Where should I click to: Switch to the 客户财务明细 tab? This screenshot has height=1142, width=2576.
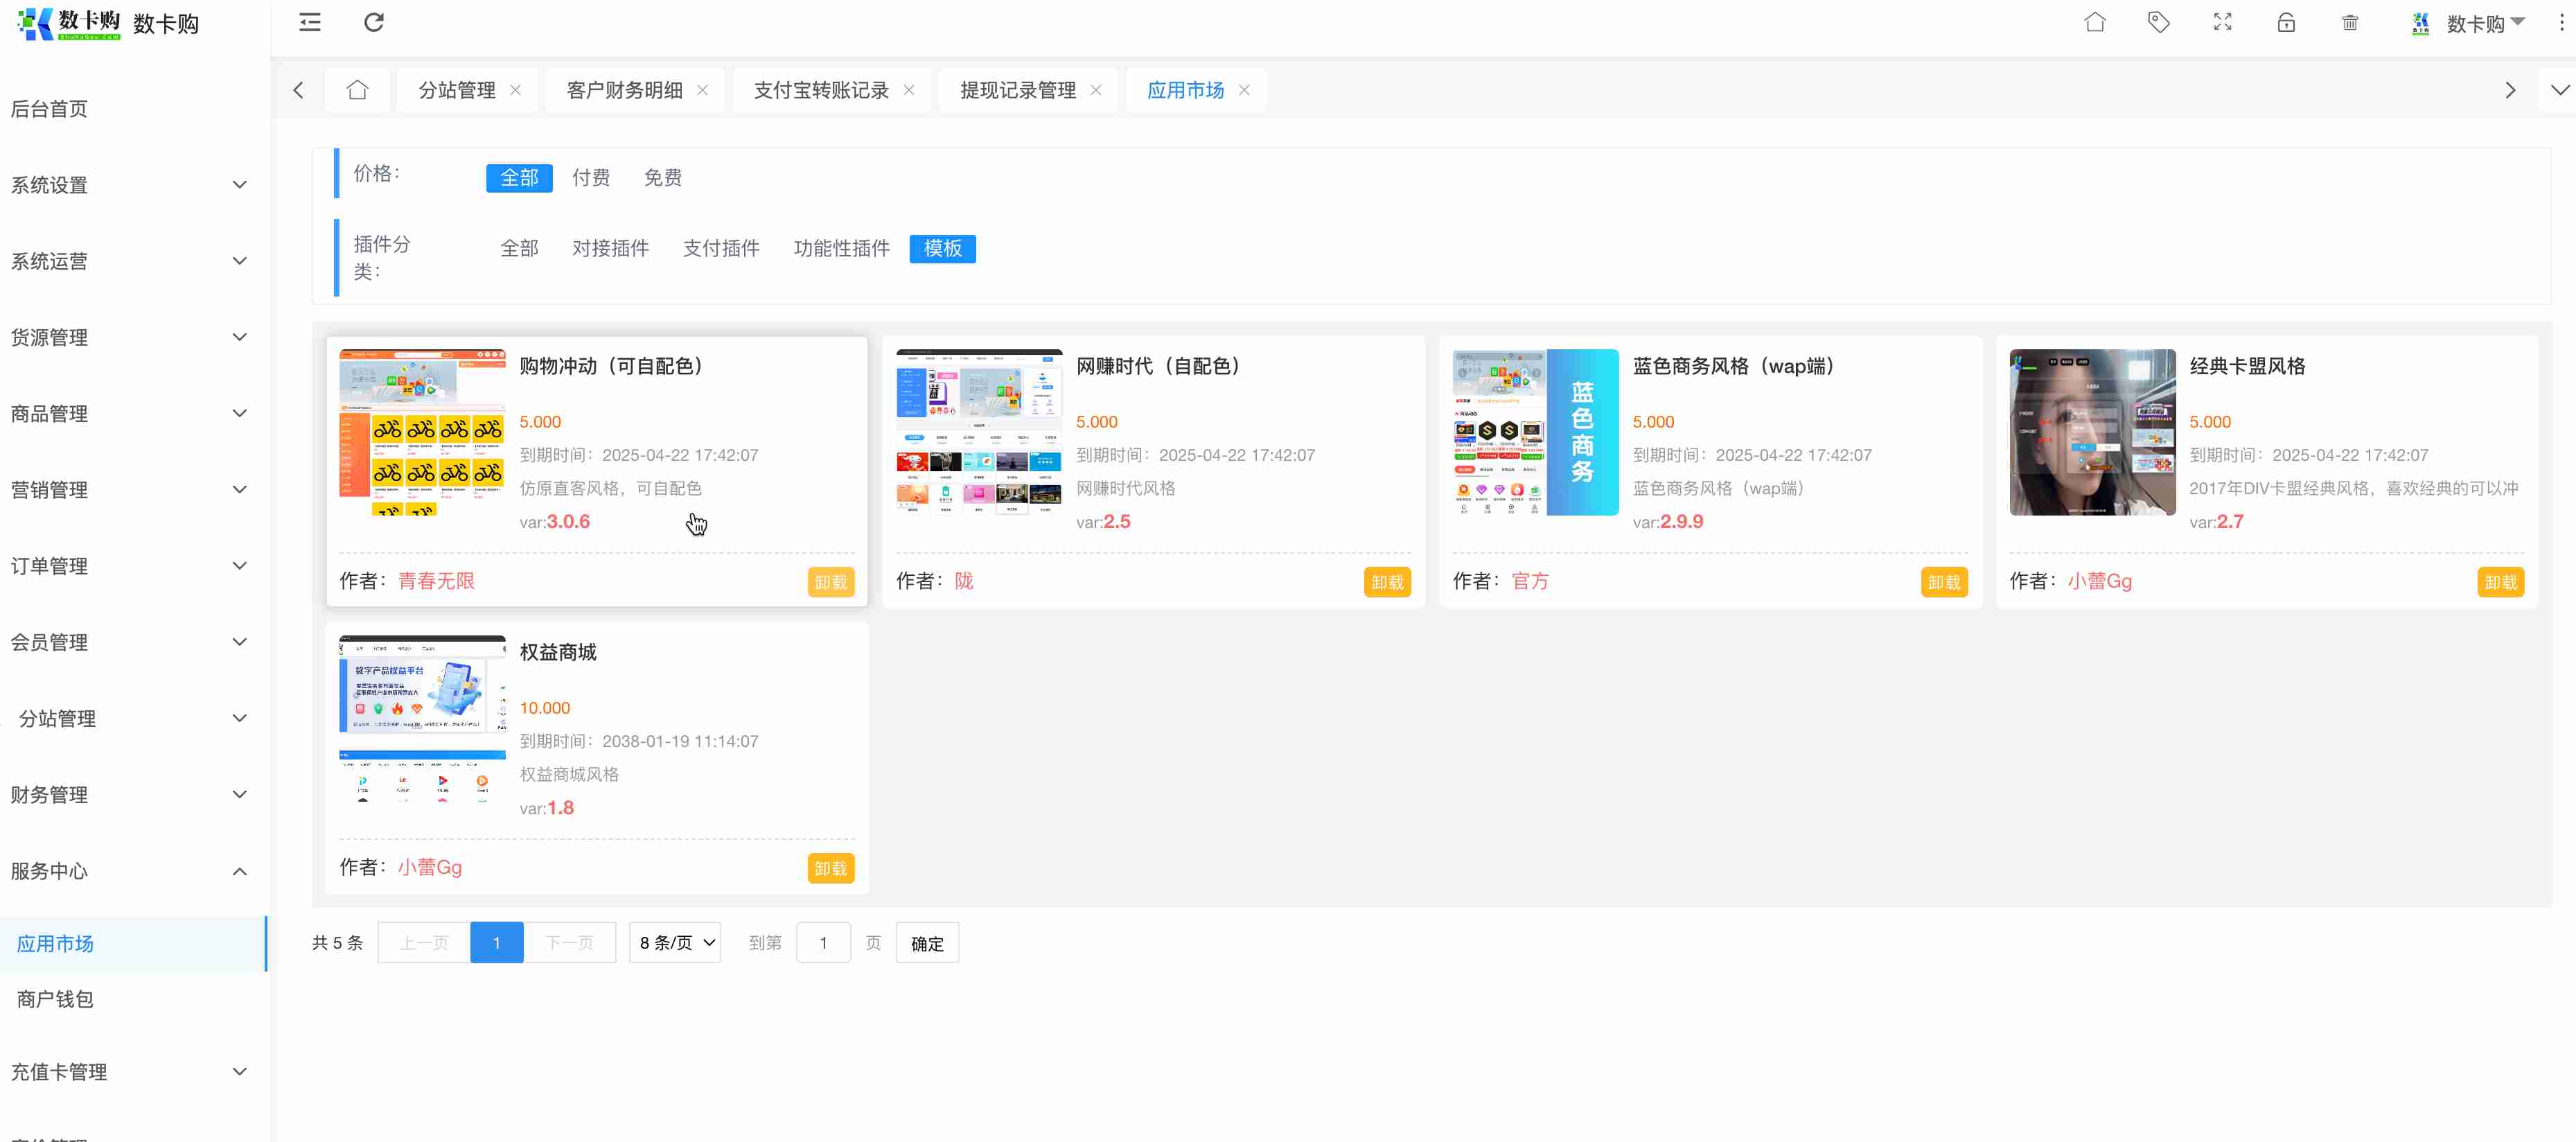coord(624,90)
